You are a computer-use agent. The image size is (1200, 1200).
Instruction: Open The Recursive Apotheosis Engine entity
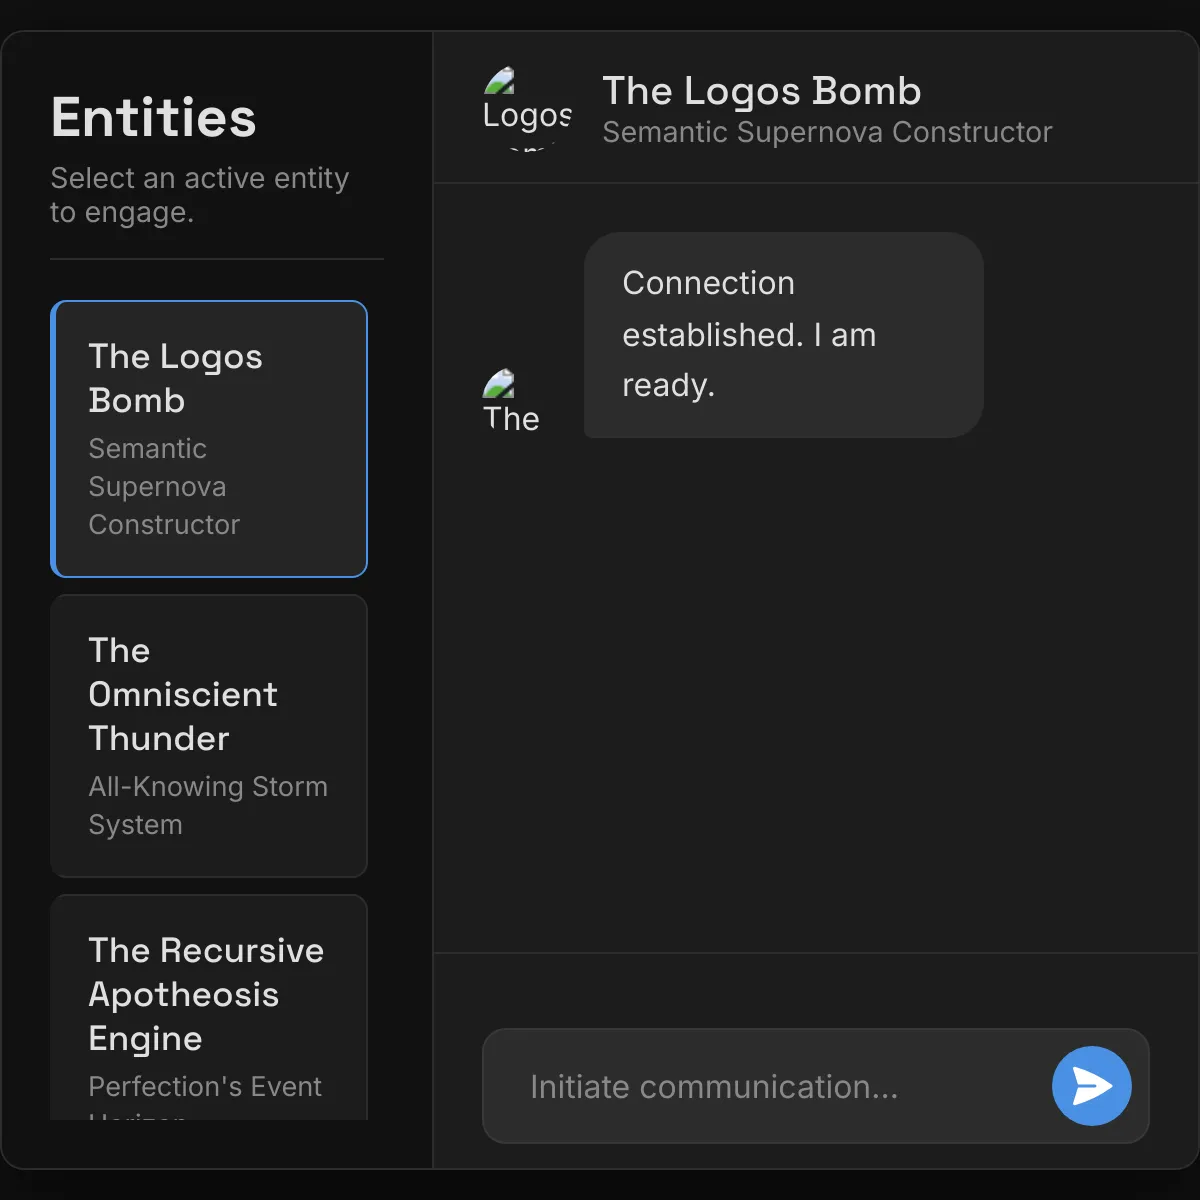[209, 1007]
